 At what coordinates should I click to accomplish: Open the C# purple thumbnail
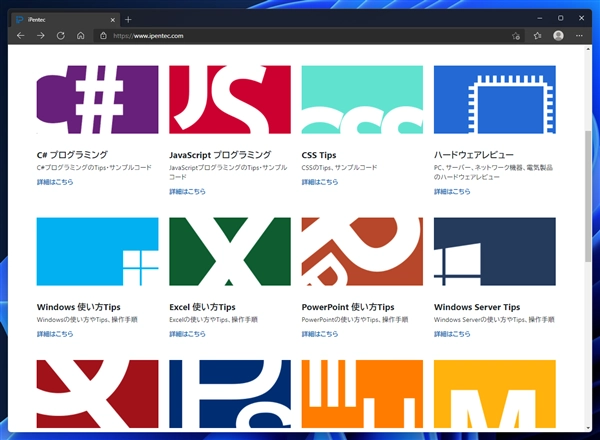[x=98, y=99]
